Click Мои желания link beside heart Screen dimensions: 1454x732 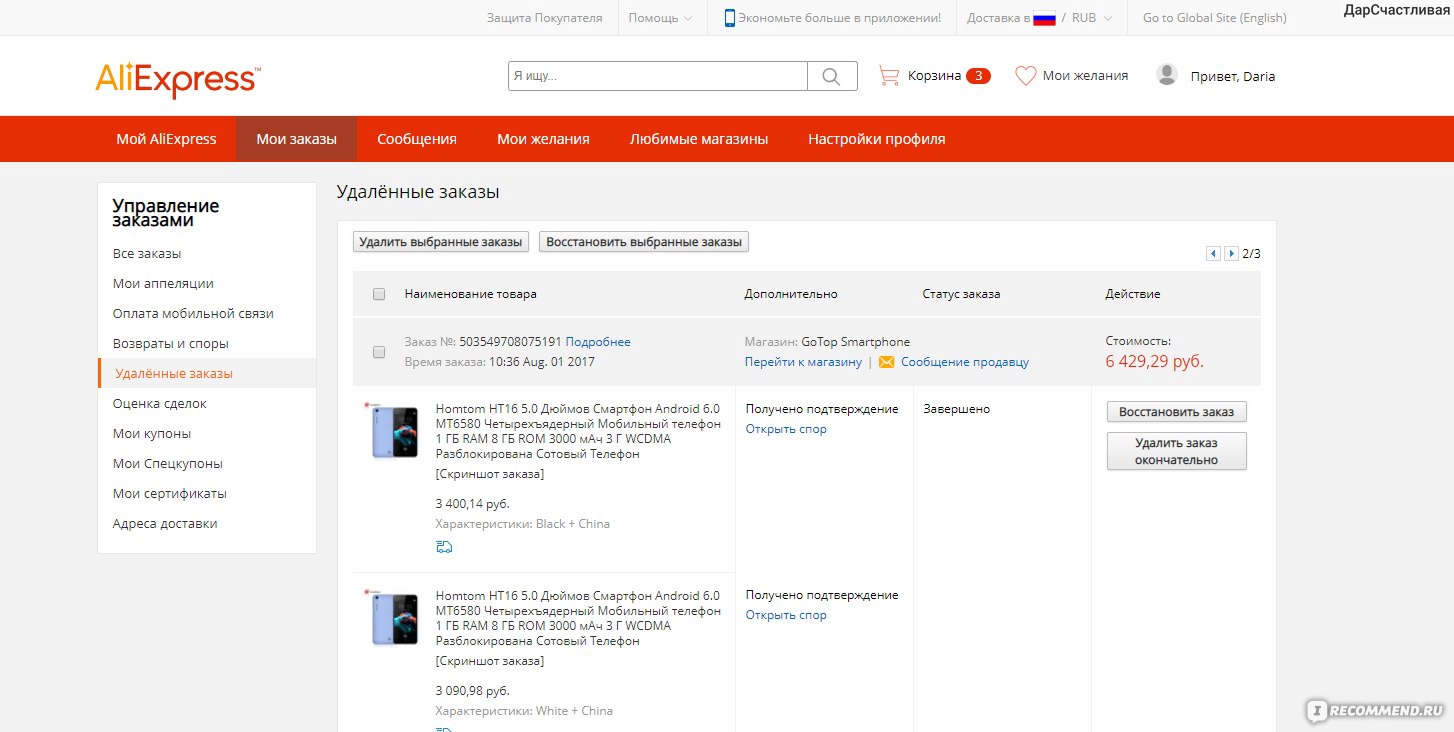pos(1085,76)
